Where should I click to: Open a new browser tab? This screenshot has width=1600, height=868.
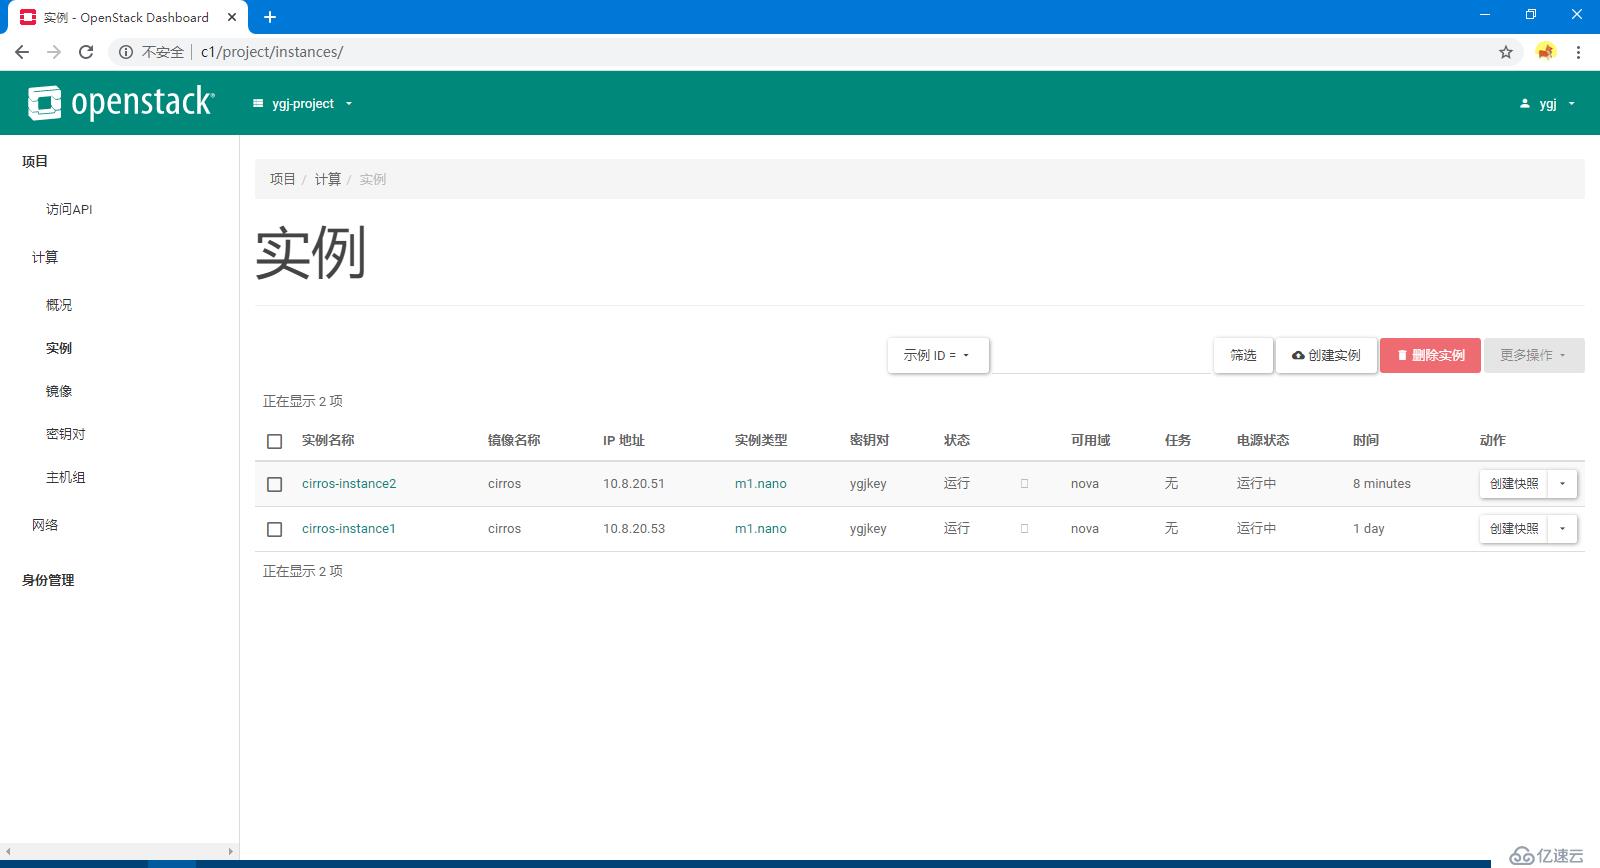point(270,17)
